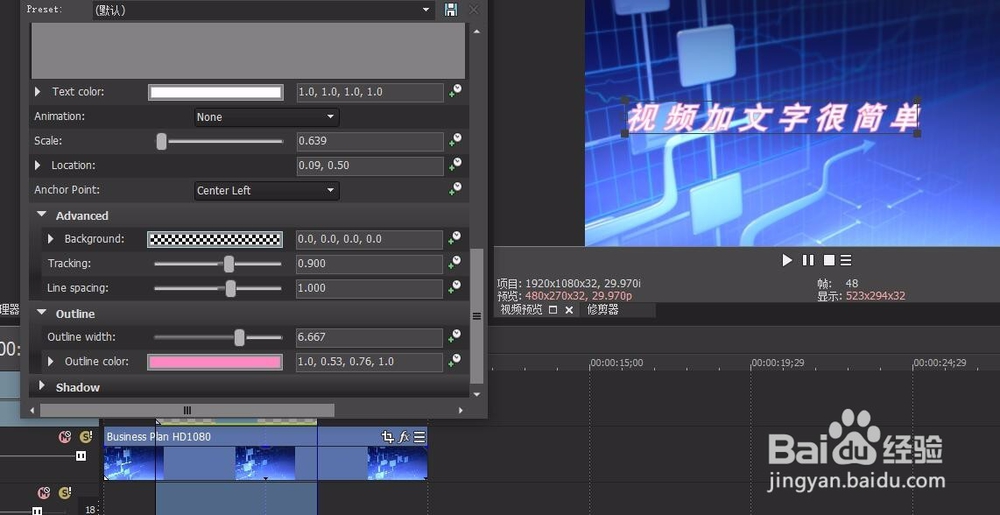The image size is (1000, 515).
Task: Toggle keyframe animation for Background
Action: 455,238
